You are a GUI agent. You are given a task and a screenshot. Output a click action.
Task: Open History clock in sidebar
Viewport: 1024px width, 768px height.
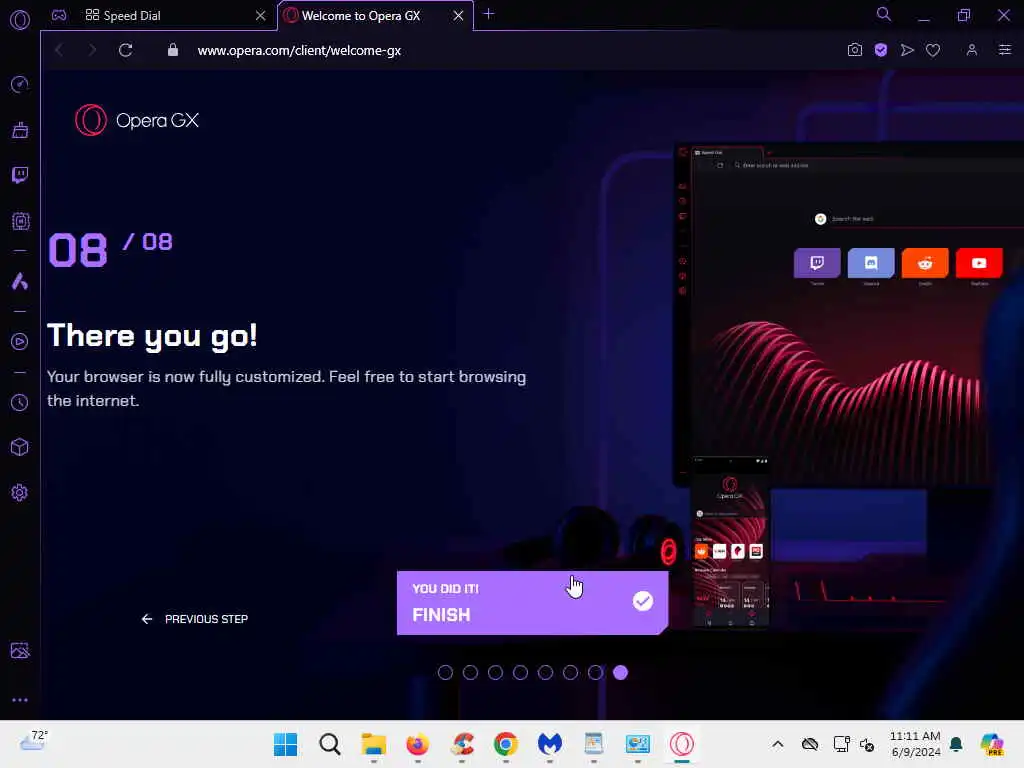tap(20, 402)
